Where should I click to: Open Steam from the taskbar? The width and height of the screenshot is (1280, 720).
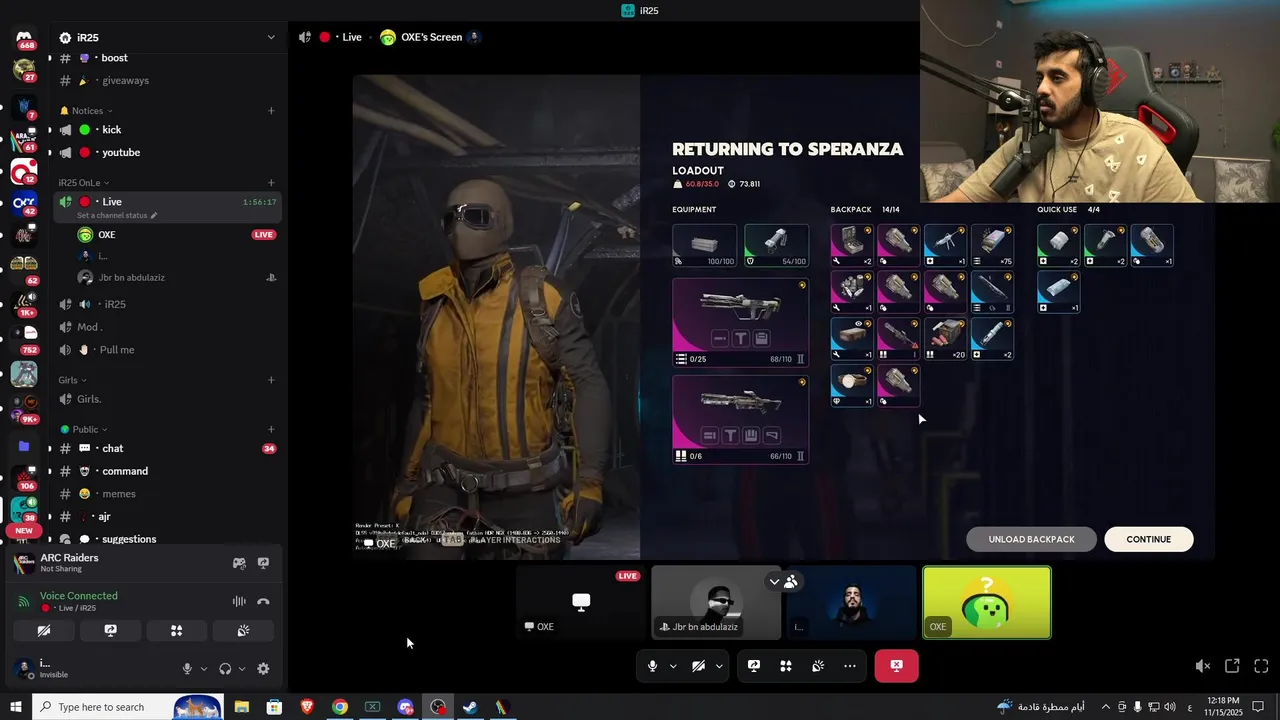tap(470, 707)
